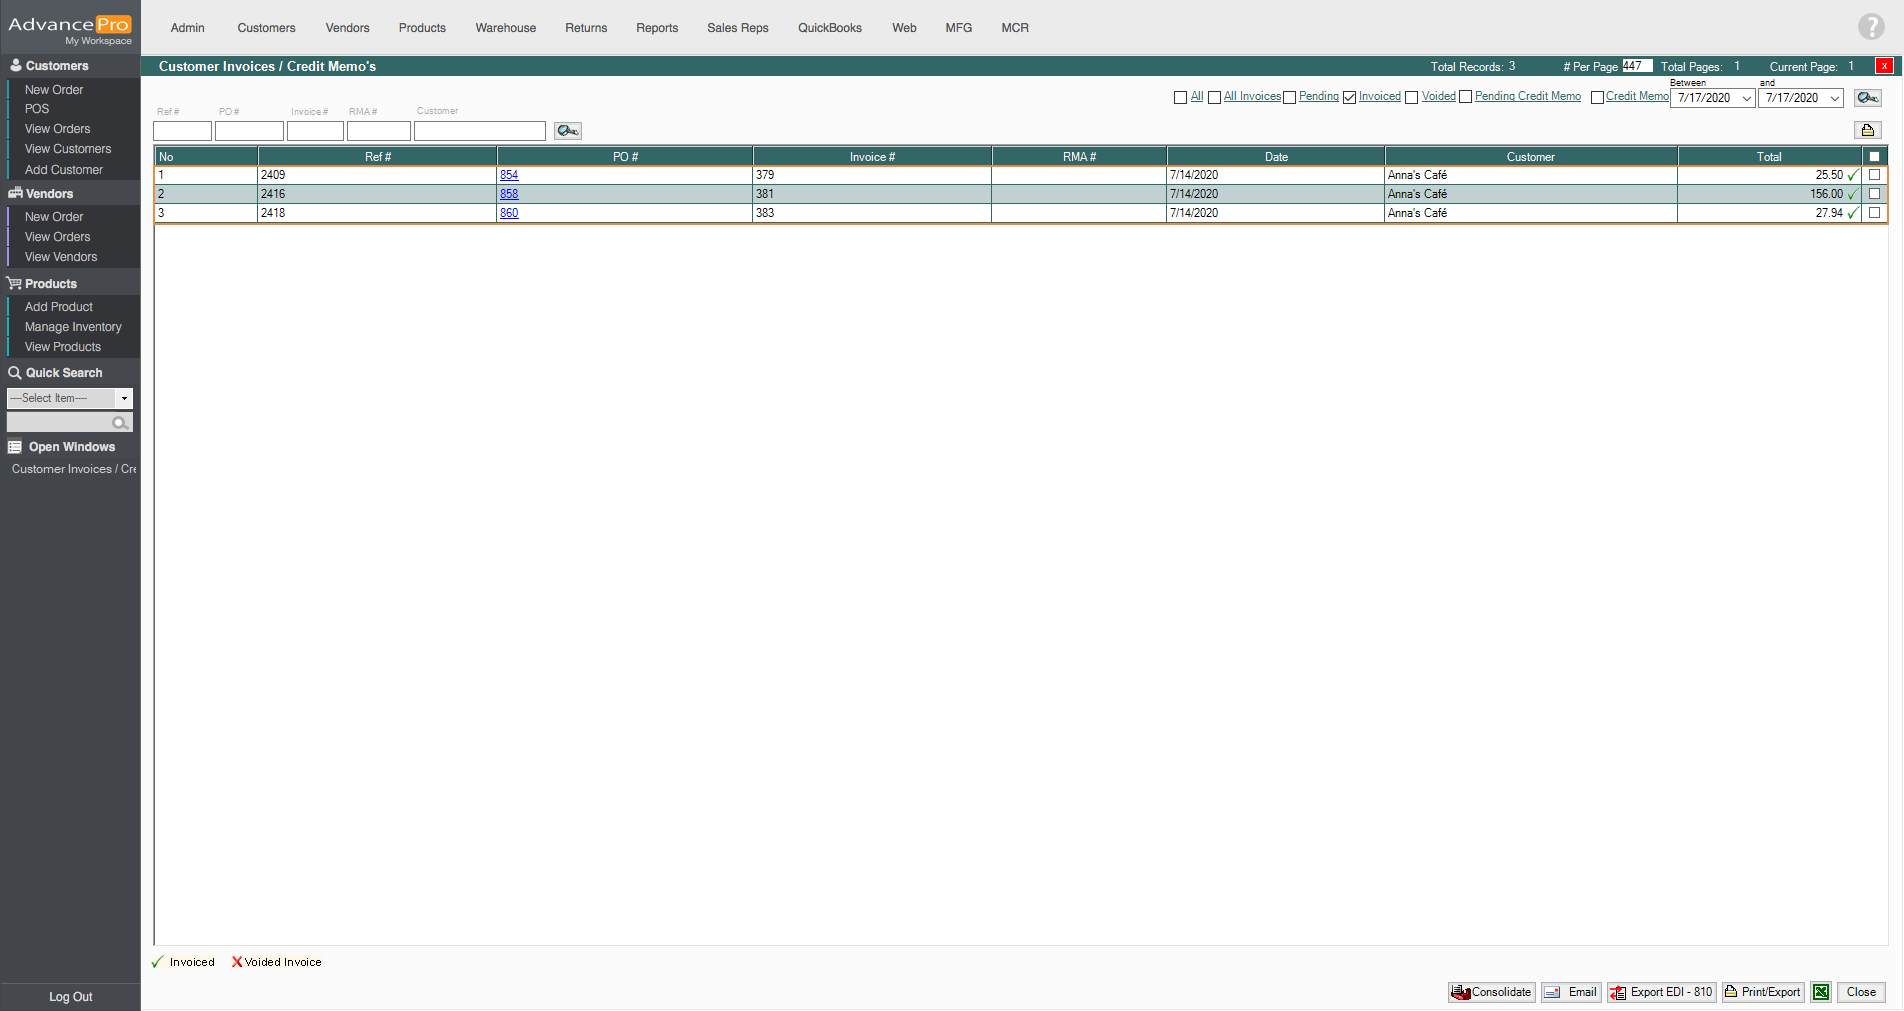Click the Consolidate button
Screen dimensions: 1904x1011
click(x=1491, y=992)
